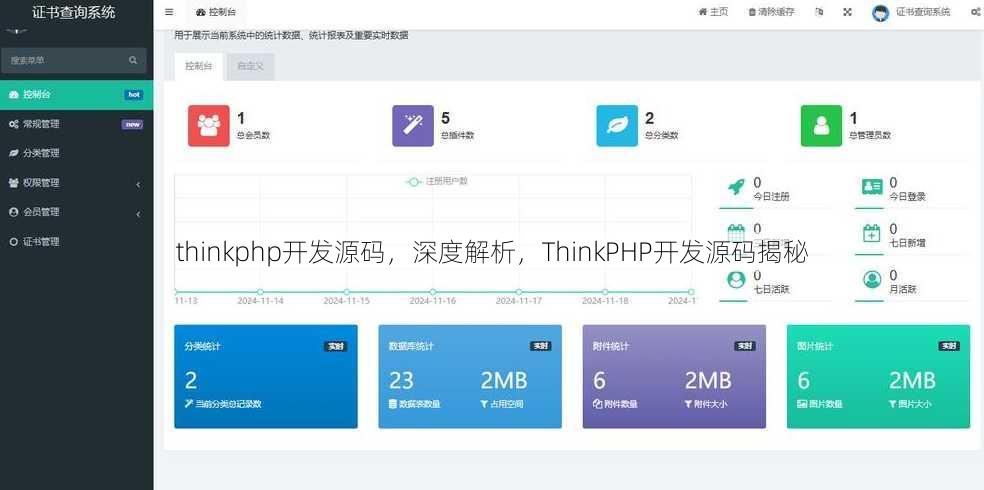The image size is (984, 490).
Task: Click the filter icon next to 占用空间
Action: (x=484, y=404)
